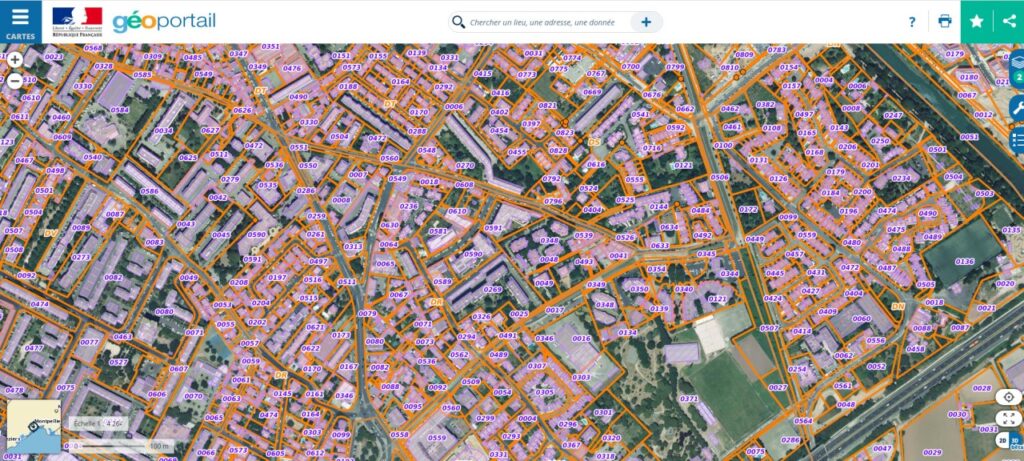
Task: Zoom in with the plus button
Action: [x=15, y=60]
